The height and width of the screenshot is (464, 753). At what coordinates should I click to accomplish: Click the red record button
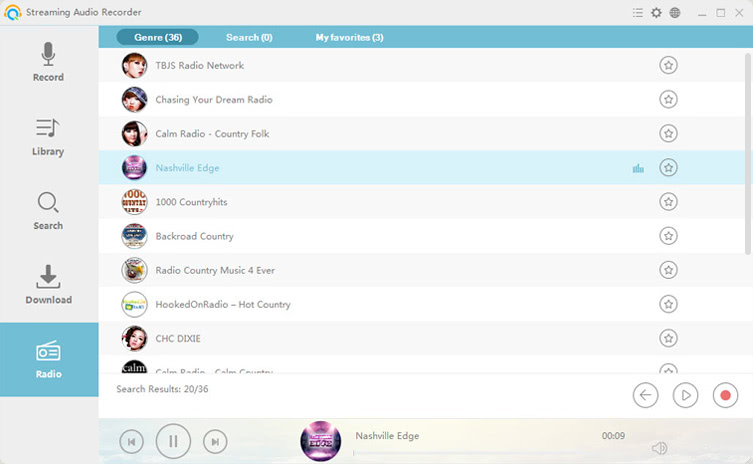pos(725,396)
